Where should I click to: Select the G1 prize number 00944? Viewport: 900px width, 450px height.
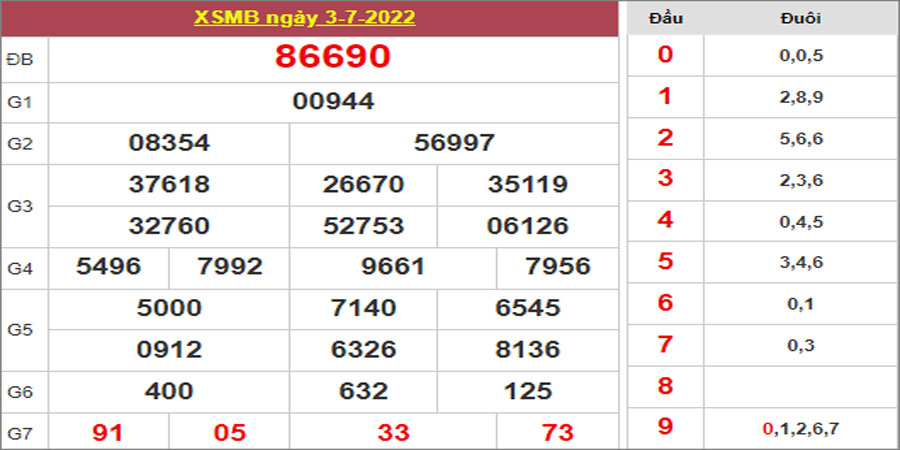333,102
